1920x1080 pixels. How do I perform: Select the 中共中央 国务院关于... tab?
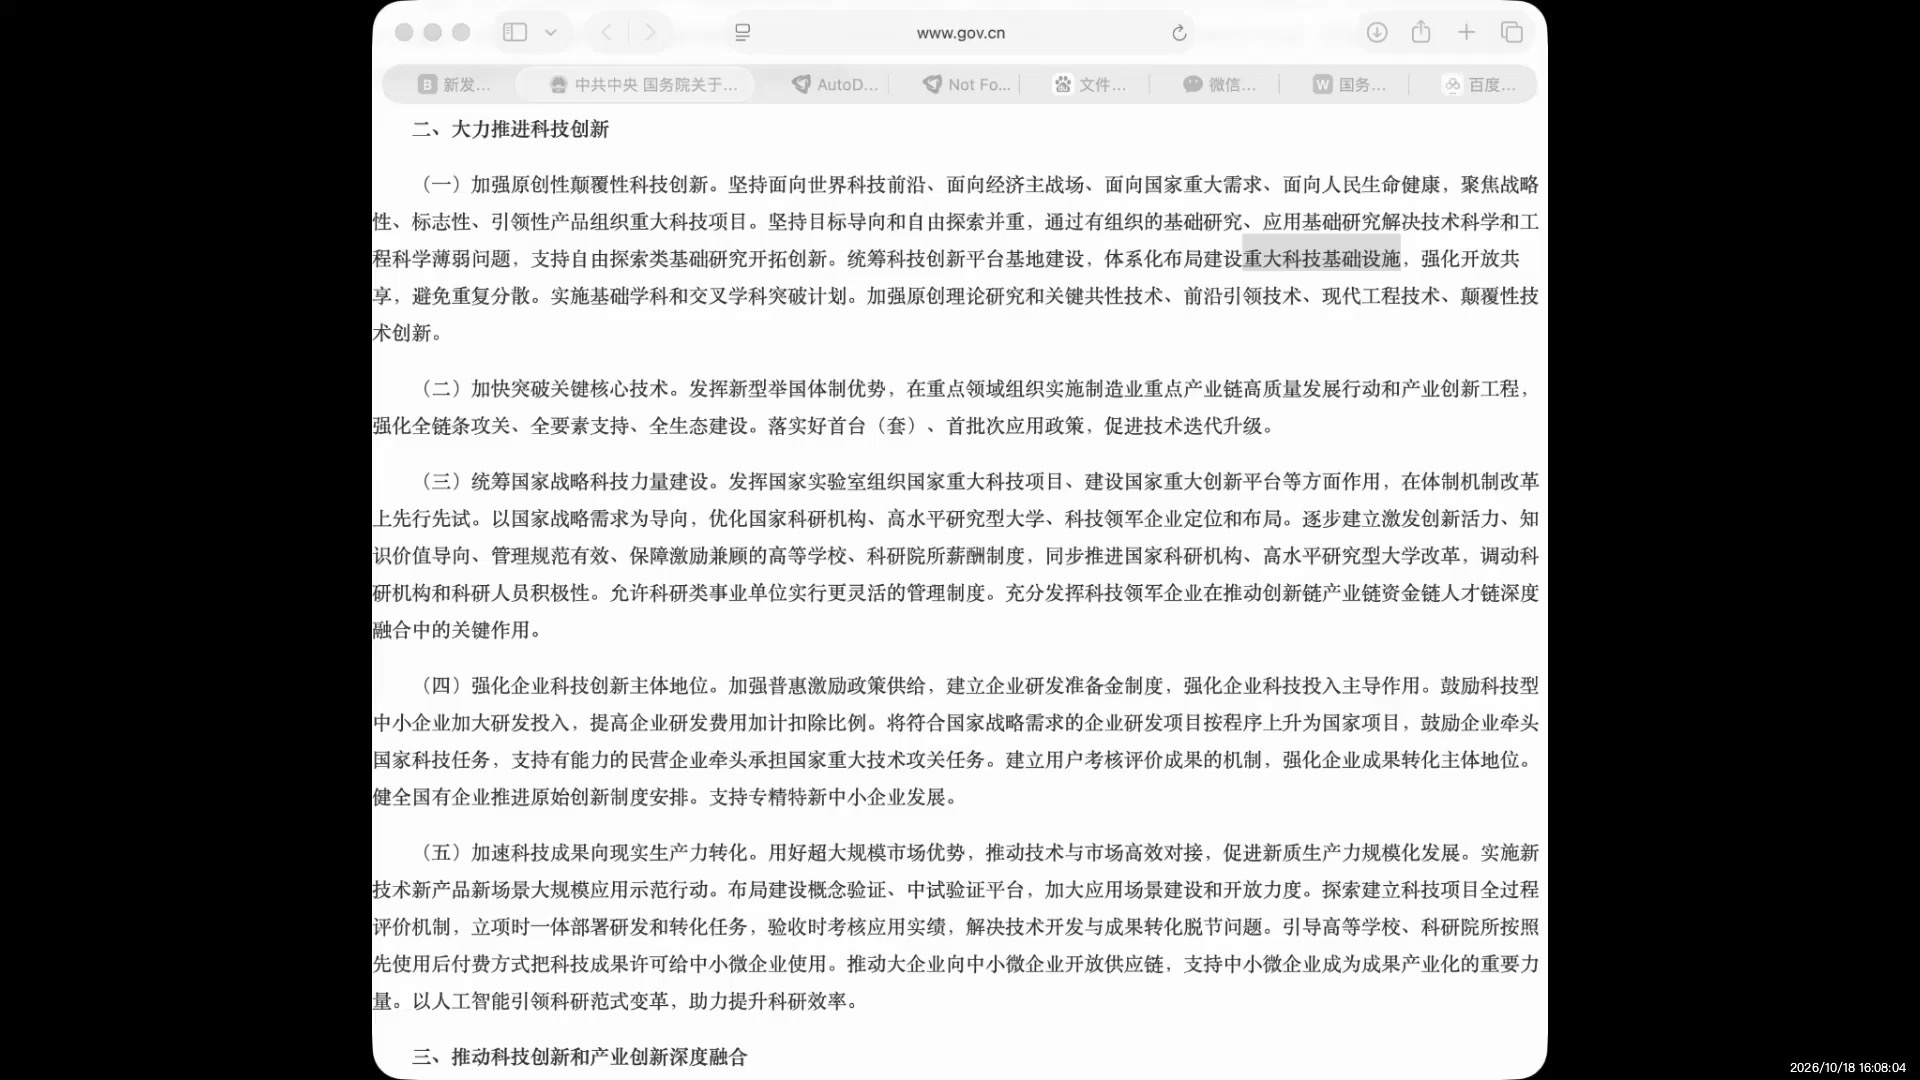click(x=645, y=85)
